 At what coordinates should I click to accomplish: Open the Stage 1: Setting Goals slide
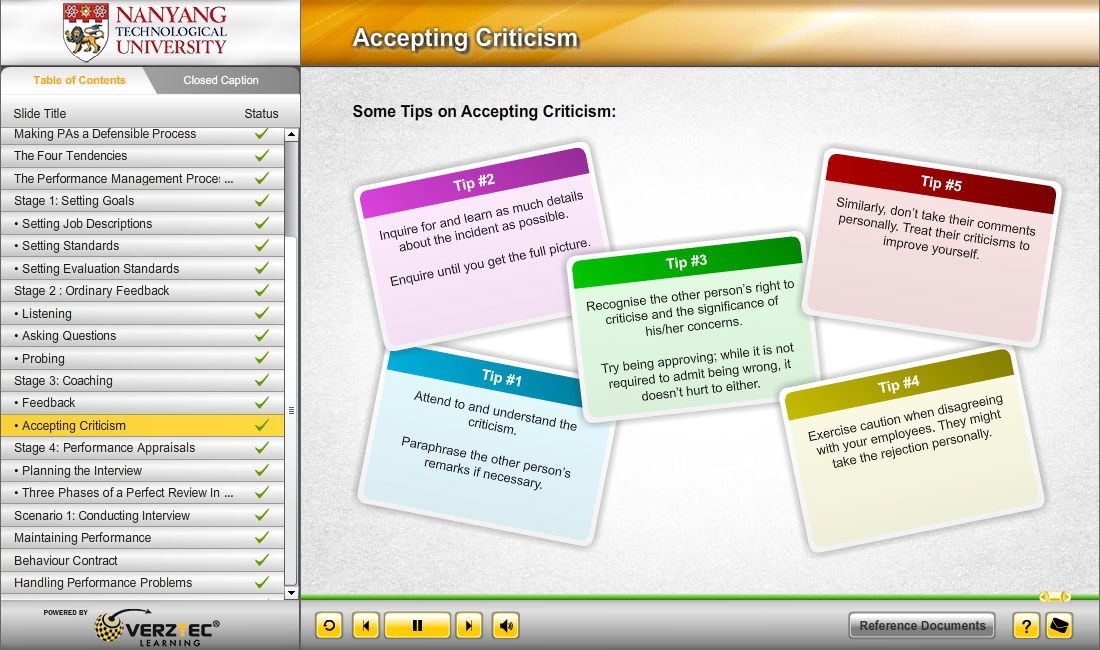pyautogui.click(x=74, y=201)
